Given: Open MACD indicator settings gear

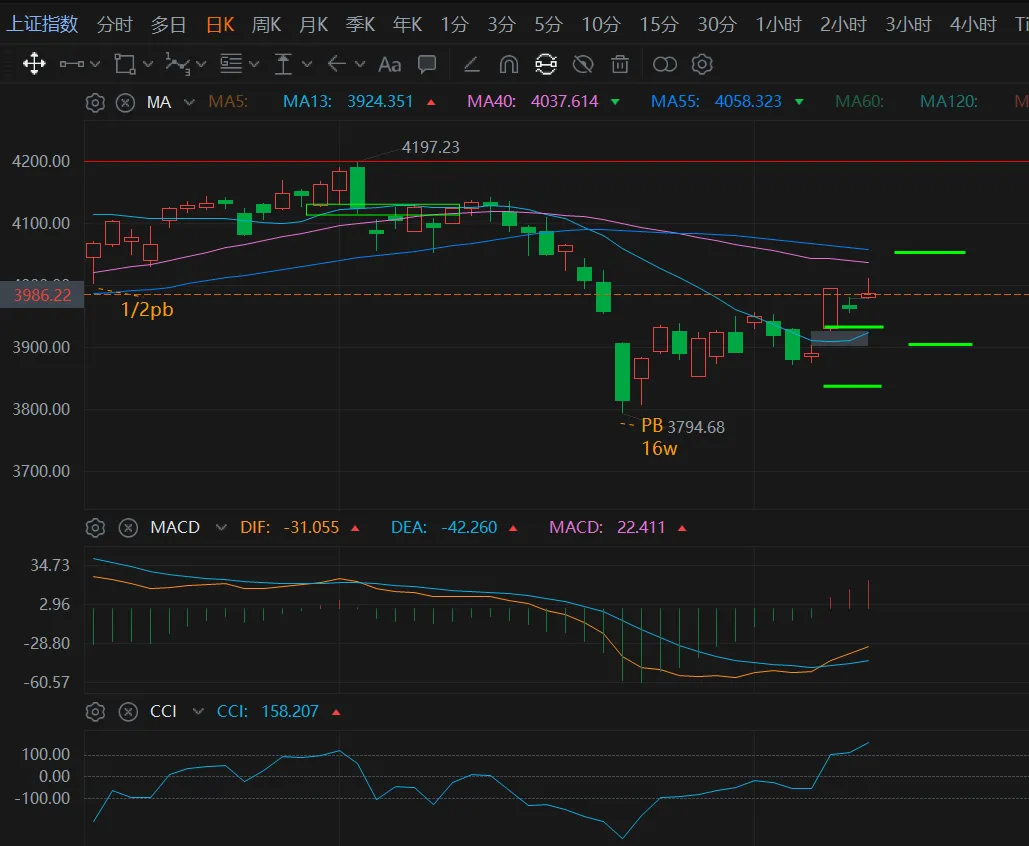Looking at the screenshot, I should pyautogui.click(x=95, y=528).
